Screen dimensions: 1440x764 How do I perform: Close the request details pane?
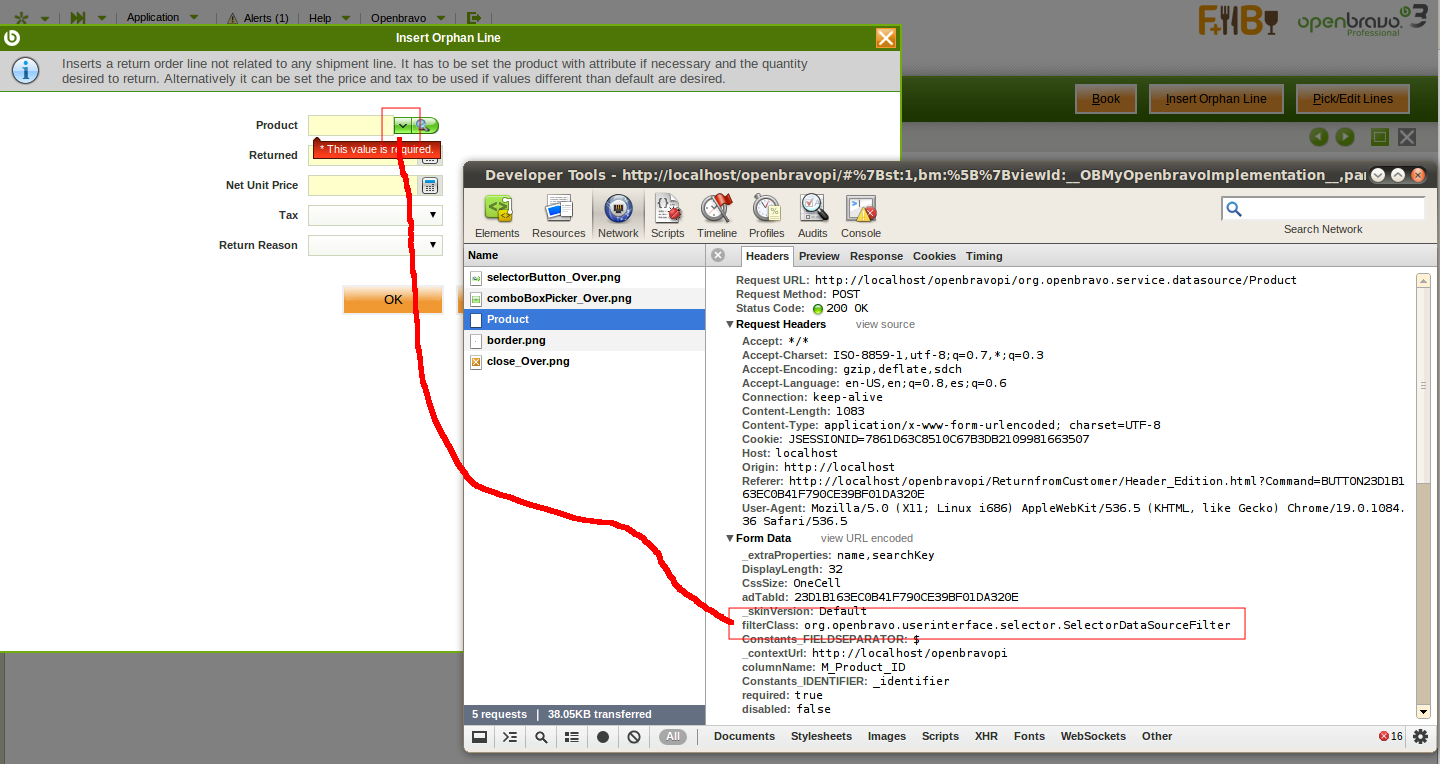point(717,255)
